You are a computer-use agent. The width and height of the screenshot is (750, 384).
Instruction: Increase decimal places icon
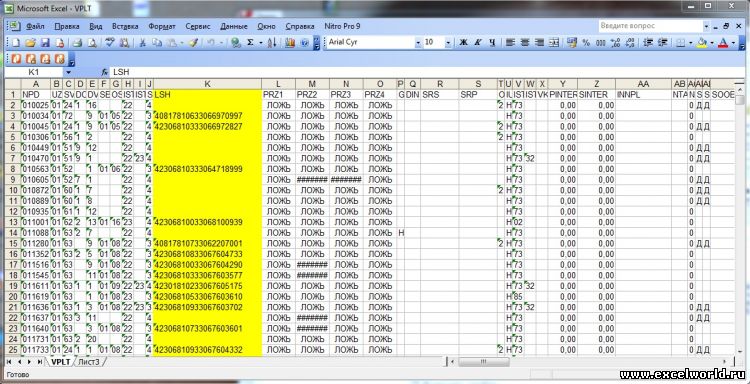tap(616, 43)
